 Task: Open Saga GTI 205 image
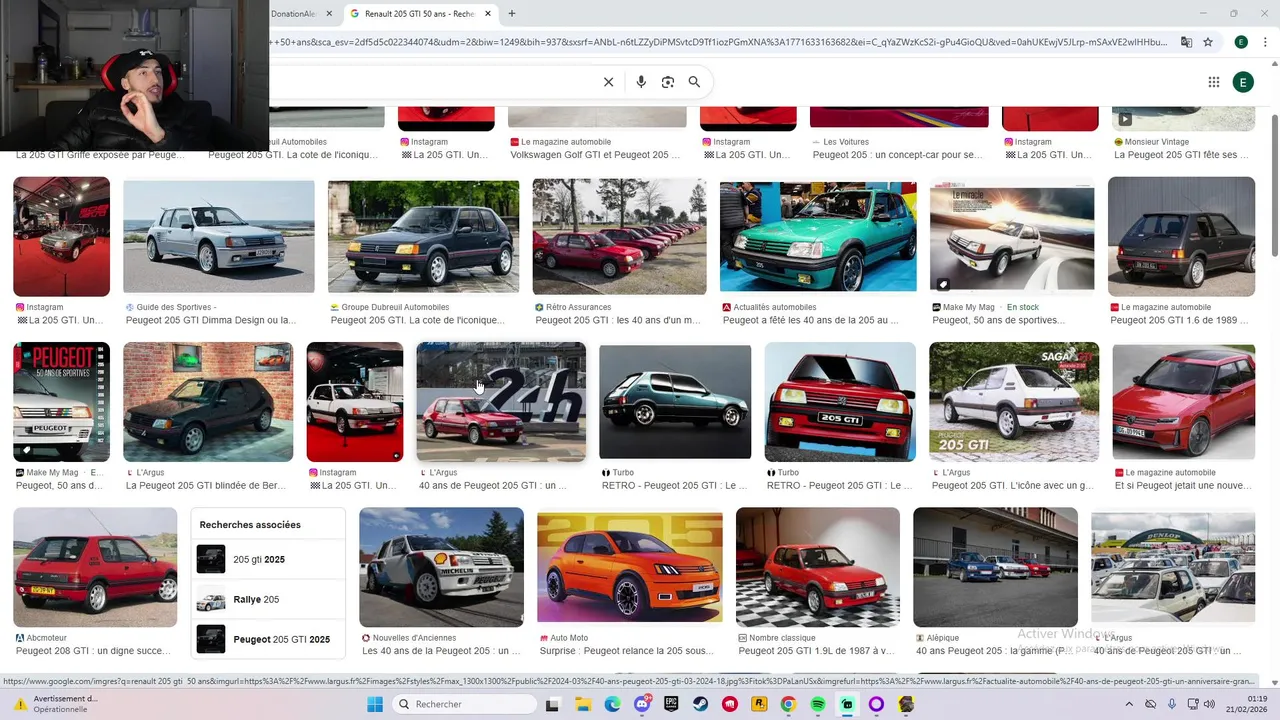(x=1014, y=402)
